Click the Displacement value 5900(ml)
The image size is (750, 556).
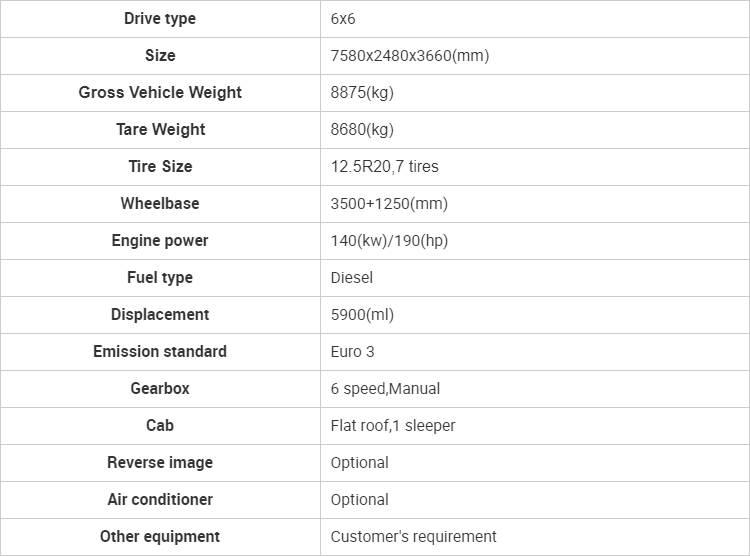(x=362, y=314)
